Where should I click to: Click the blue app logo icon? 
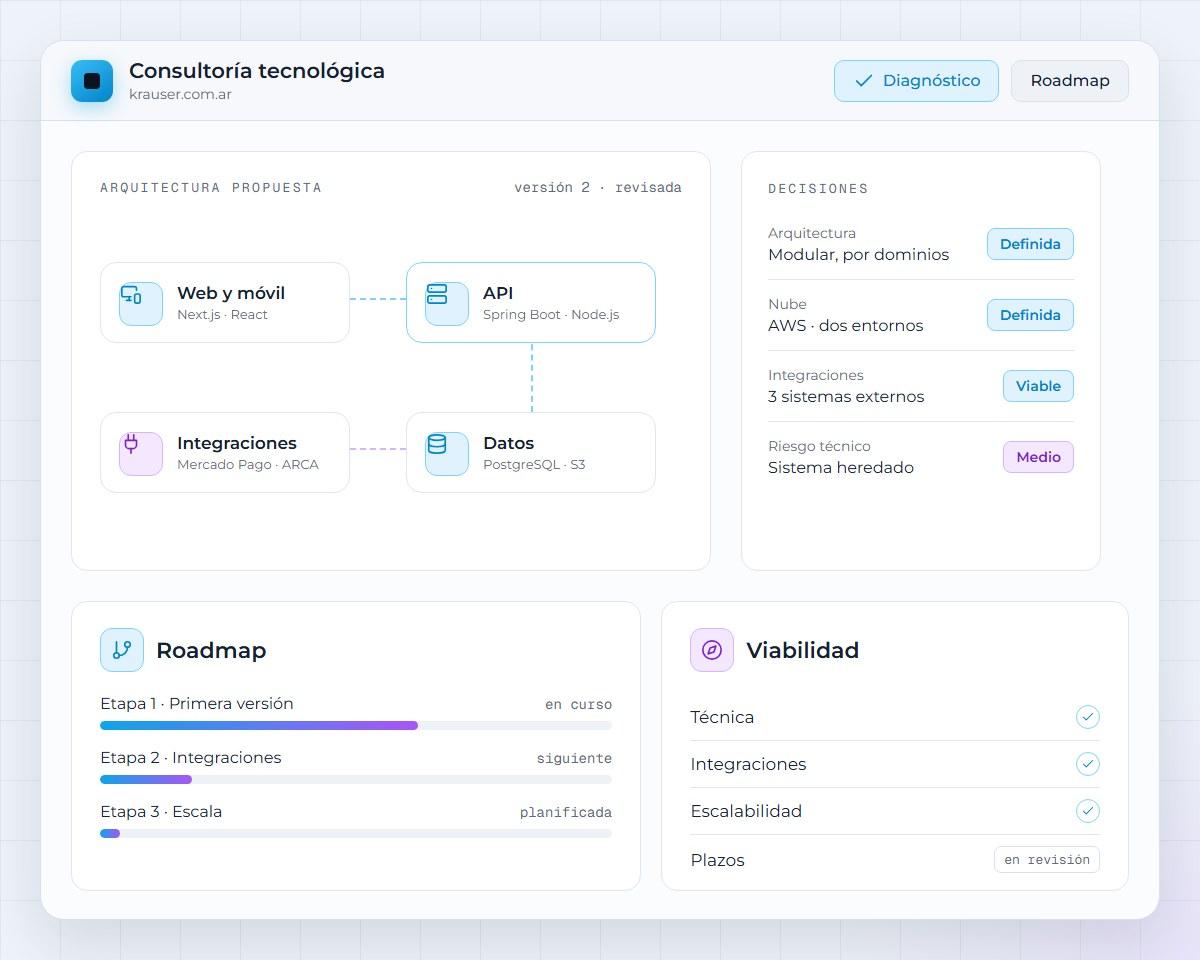[x=92, y=81]
